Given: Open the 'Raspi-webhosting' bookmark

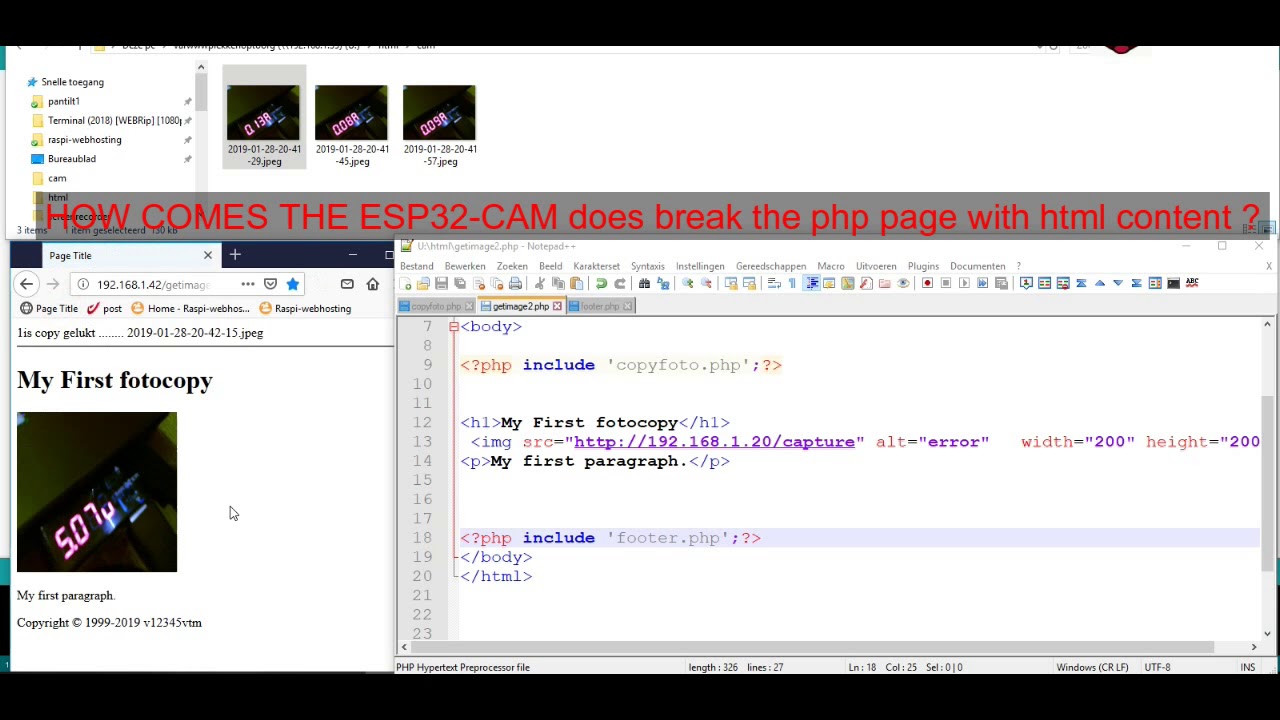Looking at the screenshot, I should [x=305, y=308].
